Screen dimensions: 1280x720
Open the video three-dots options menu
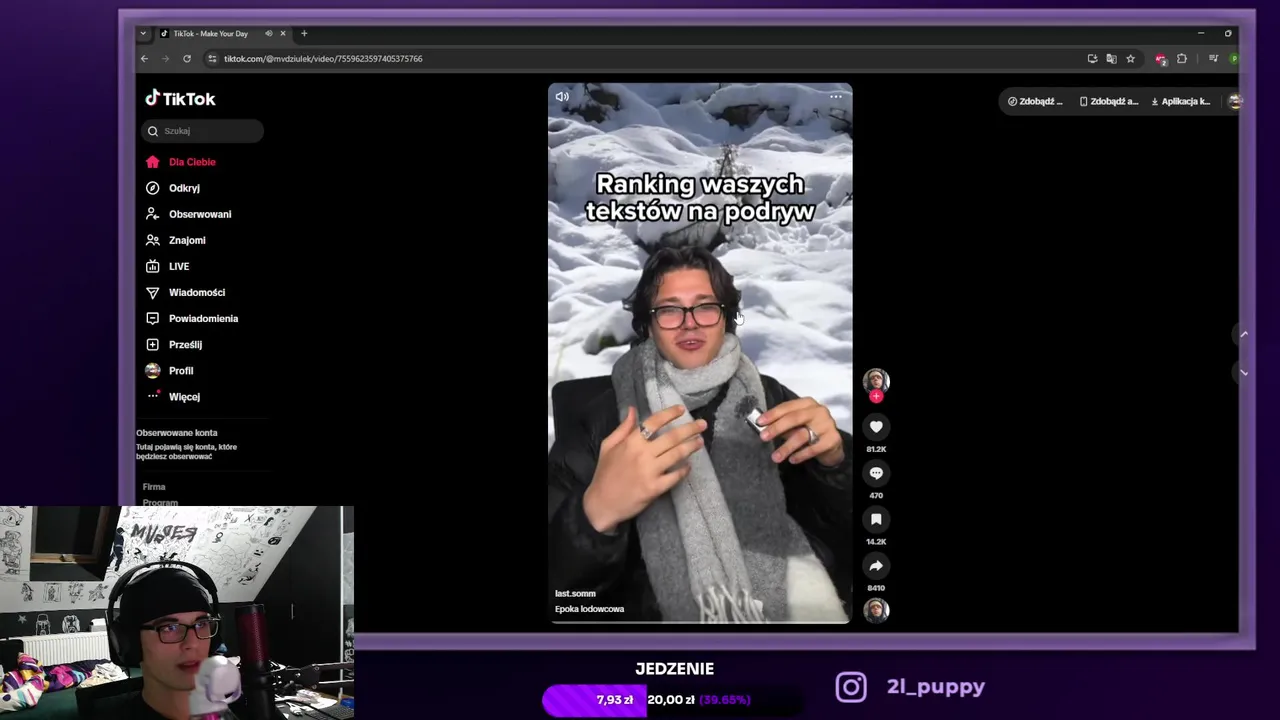pyautogui.click(x=836, y=97)
